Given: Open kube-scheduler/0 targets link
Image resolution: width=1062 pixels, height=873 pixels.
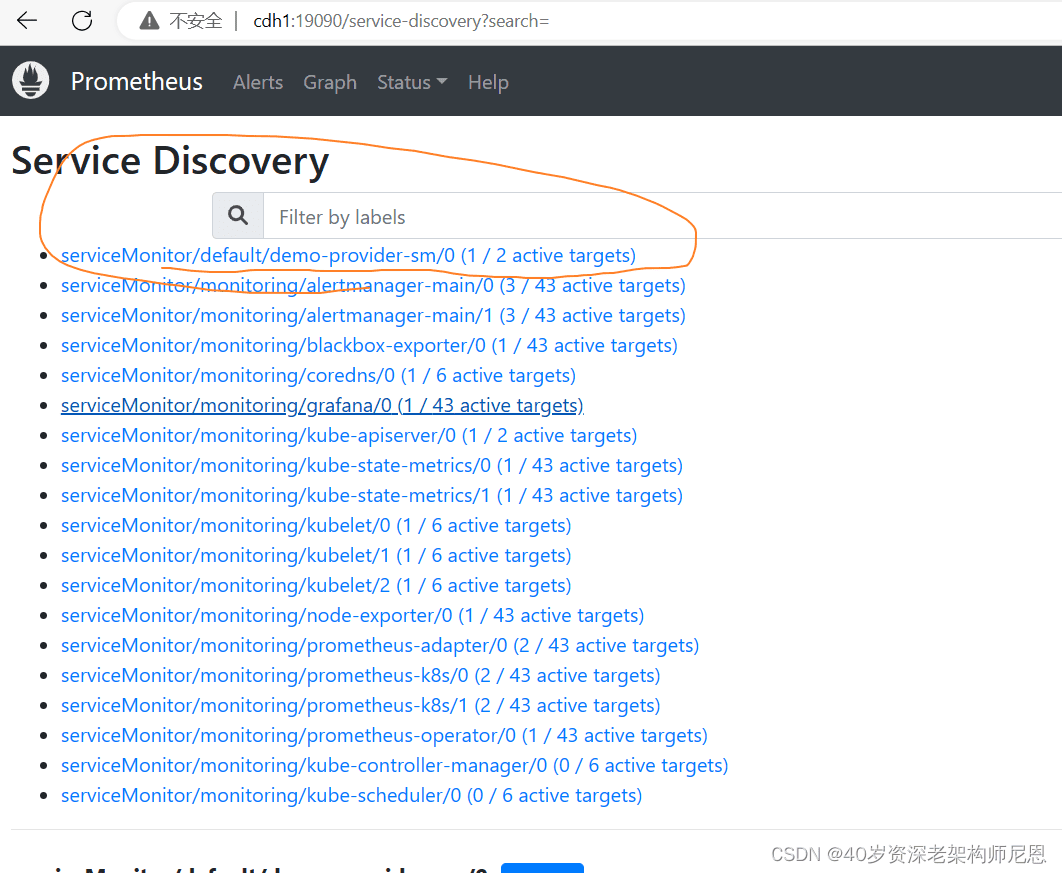Looking at the screenshot, I should coord(352,795).
